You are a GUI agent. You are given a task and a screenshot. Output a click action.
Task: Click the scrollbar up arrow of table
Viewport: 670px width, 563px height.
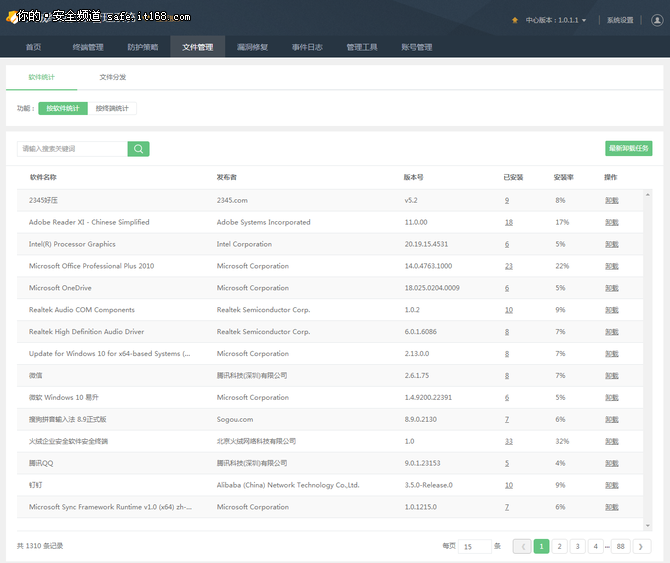point(648,194)
